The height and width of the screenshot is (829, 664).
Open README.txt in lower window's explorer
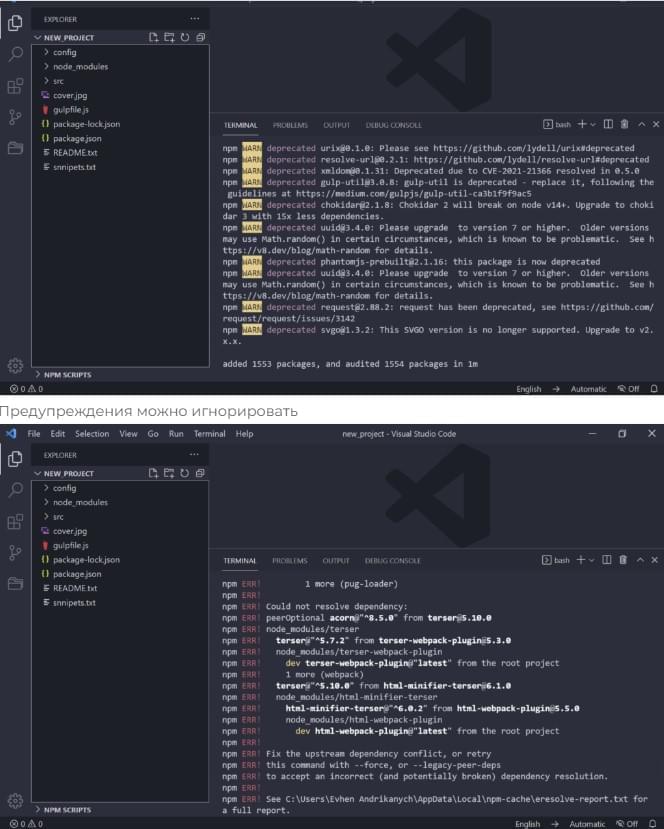[119, 588]
